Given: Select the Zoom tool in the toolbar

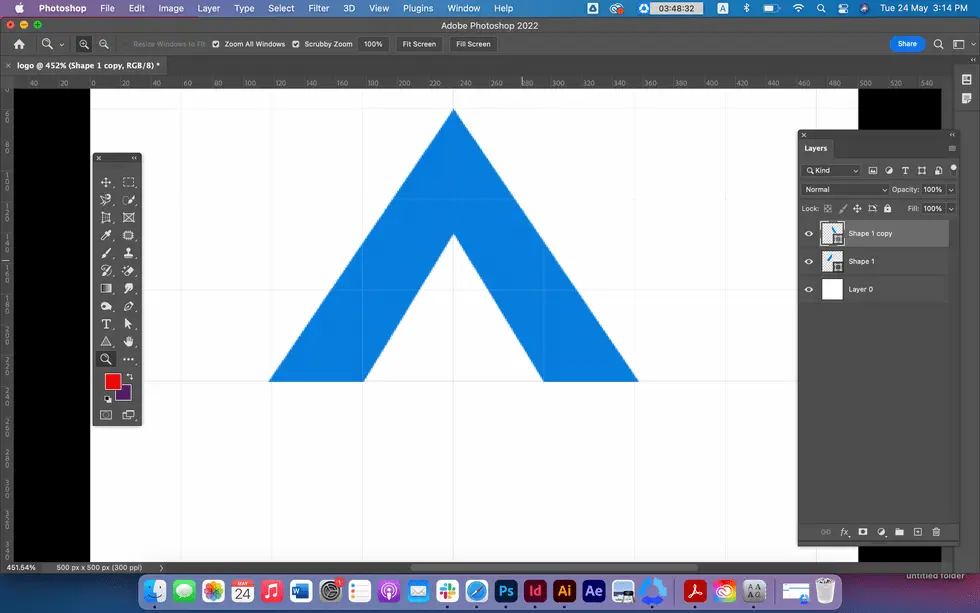Looking at the screenshot, I should (x=105, y=358).
